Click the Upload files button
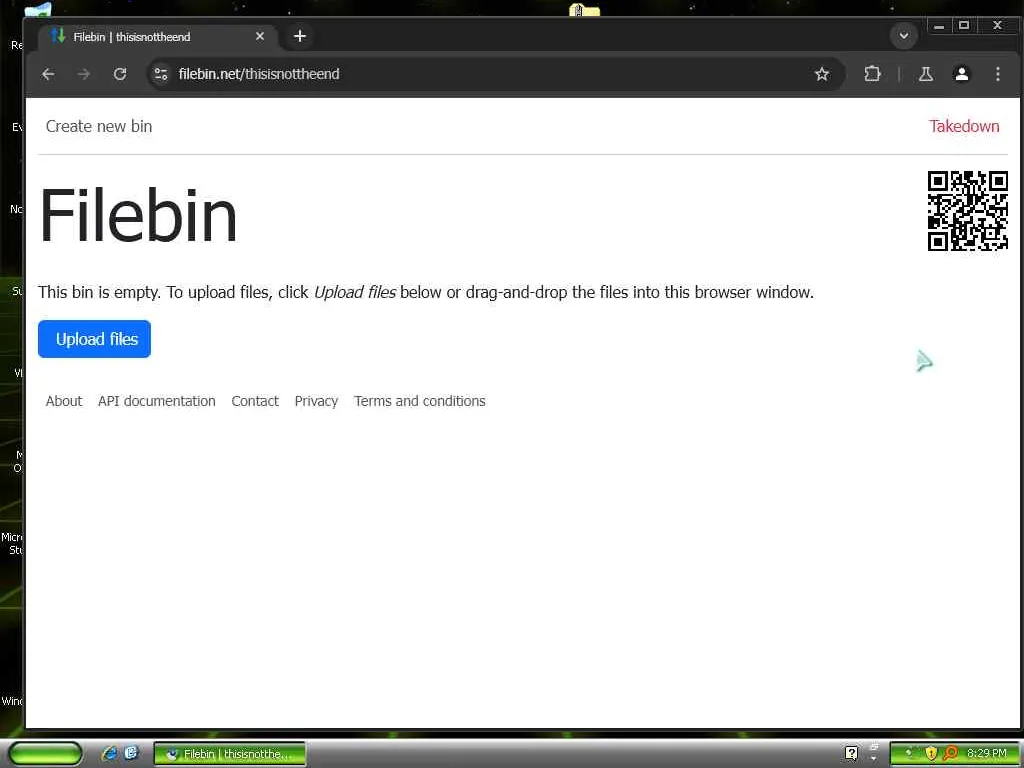The width and height of the screenshot is (1024, 768). coord(94,339)
